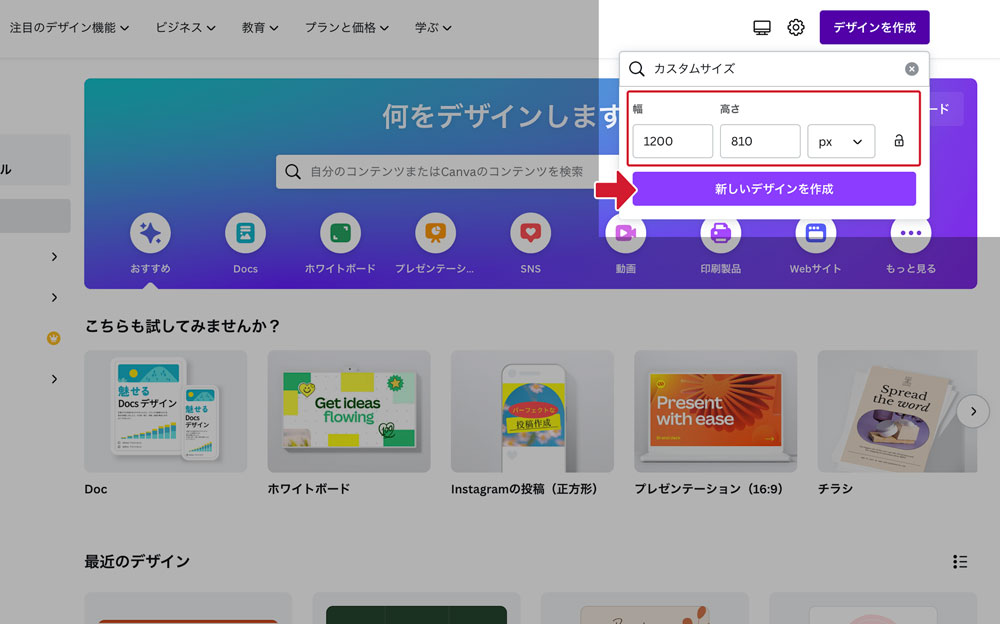Open もっと見る more categories icon

click(911, 233)
